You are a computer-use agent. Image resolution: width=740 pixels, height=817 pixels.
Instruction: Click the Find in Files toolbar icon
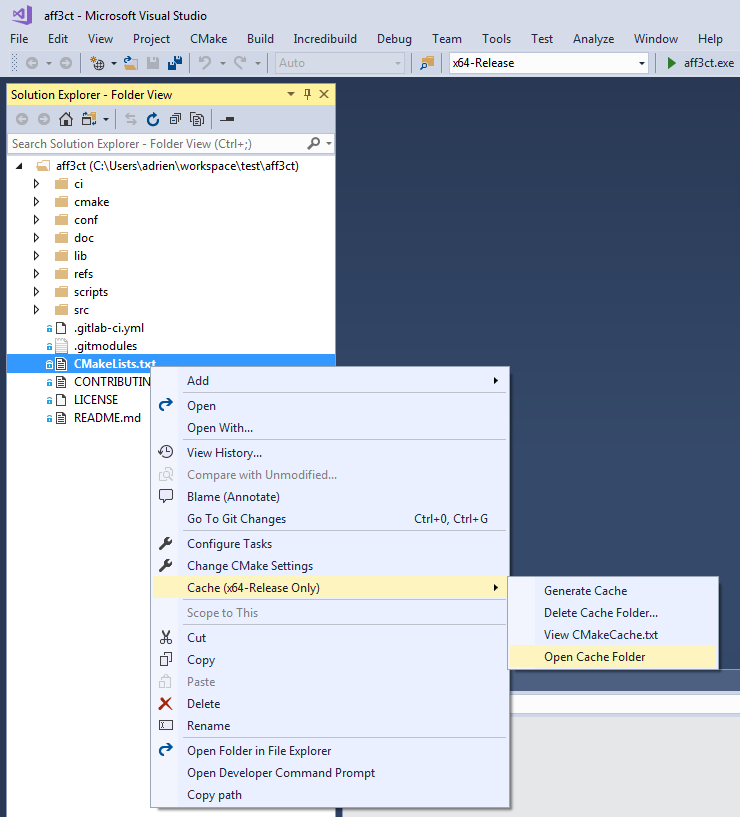pyautogui.click(x=427, y=63)
